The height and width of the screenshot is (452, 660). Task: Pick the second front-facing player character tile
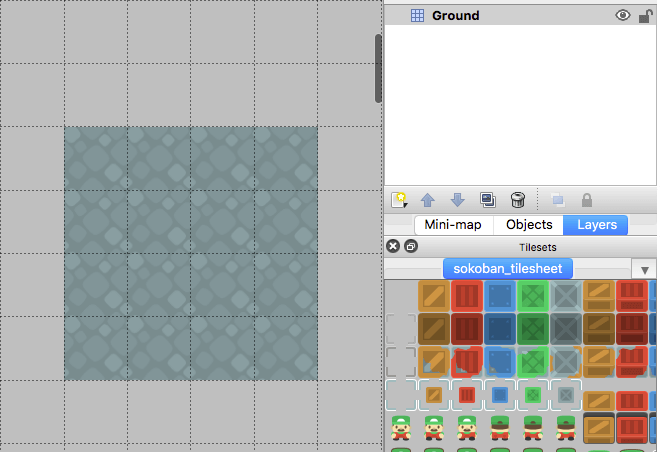[x=434, y=428]
